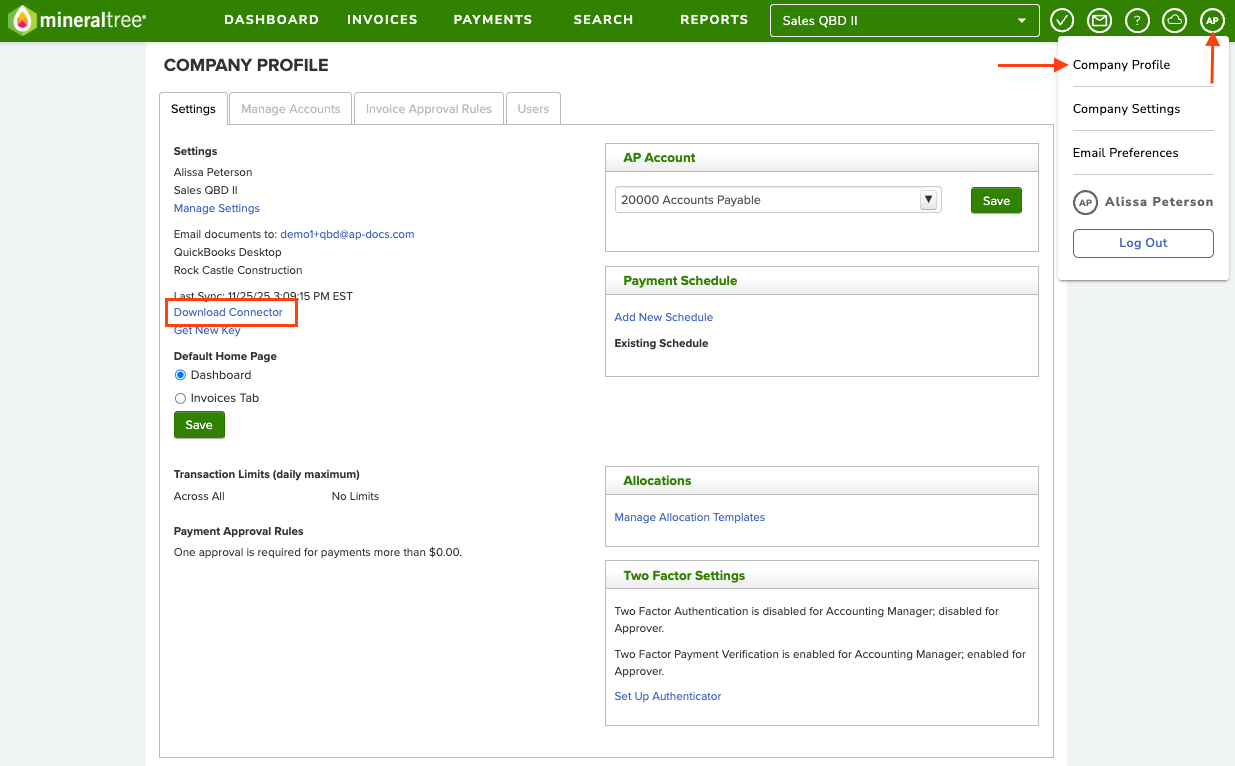Open the Sales QBD II company dropdown
1235x766 pixels.
[904, 20]
